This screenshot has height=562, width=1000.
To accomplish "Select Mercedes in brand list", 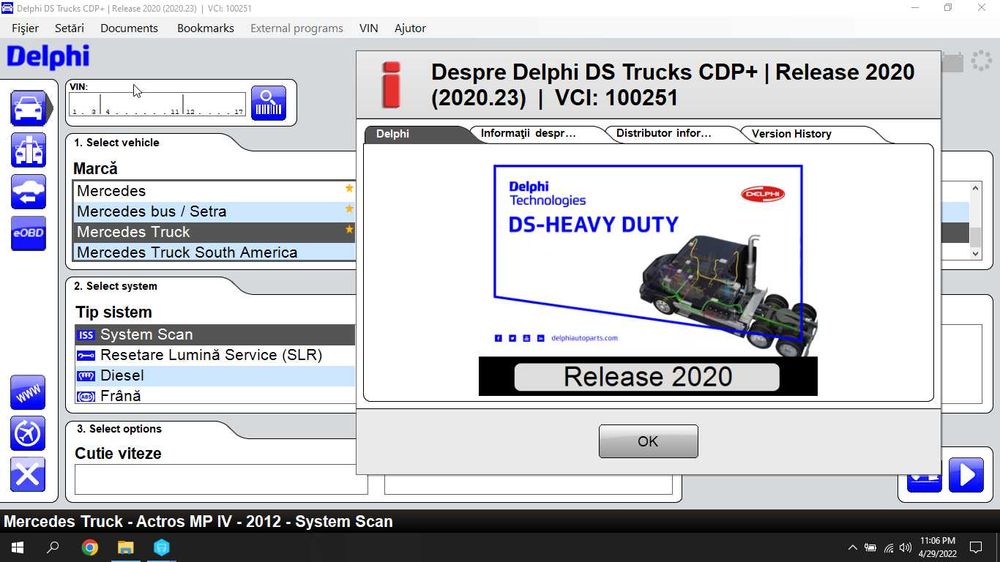I will pos(214,191).
